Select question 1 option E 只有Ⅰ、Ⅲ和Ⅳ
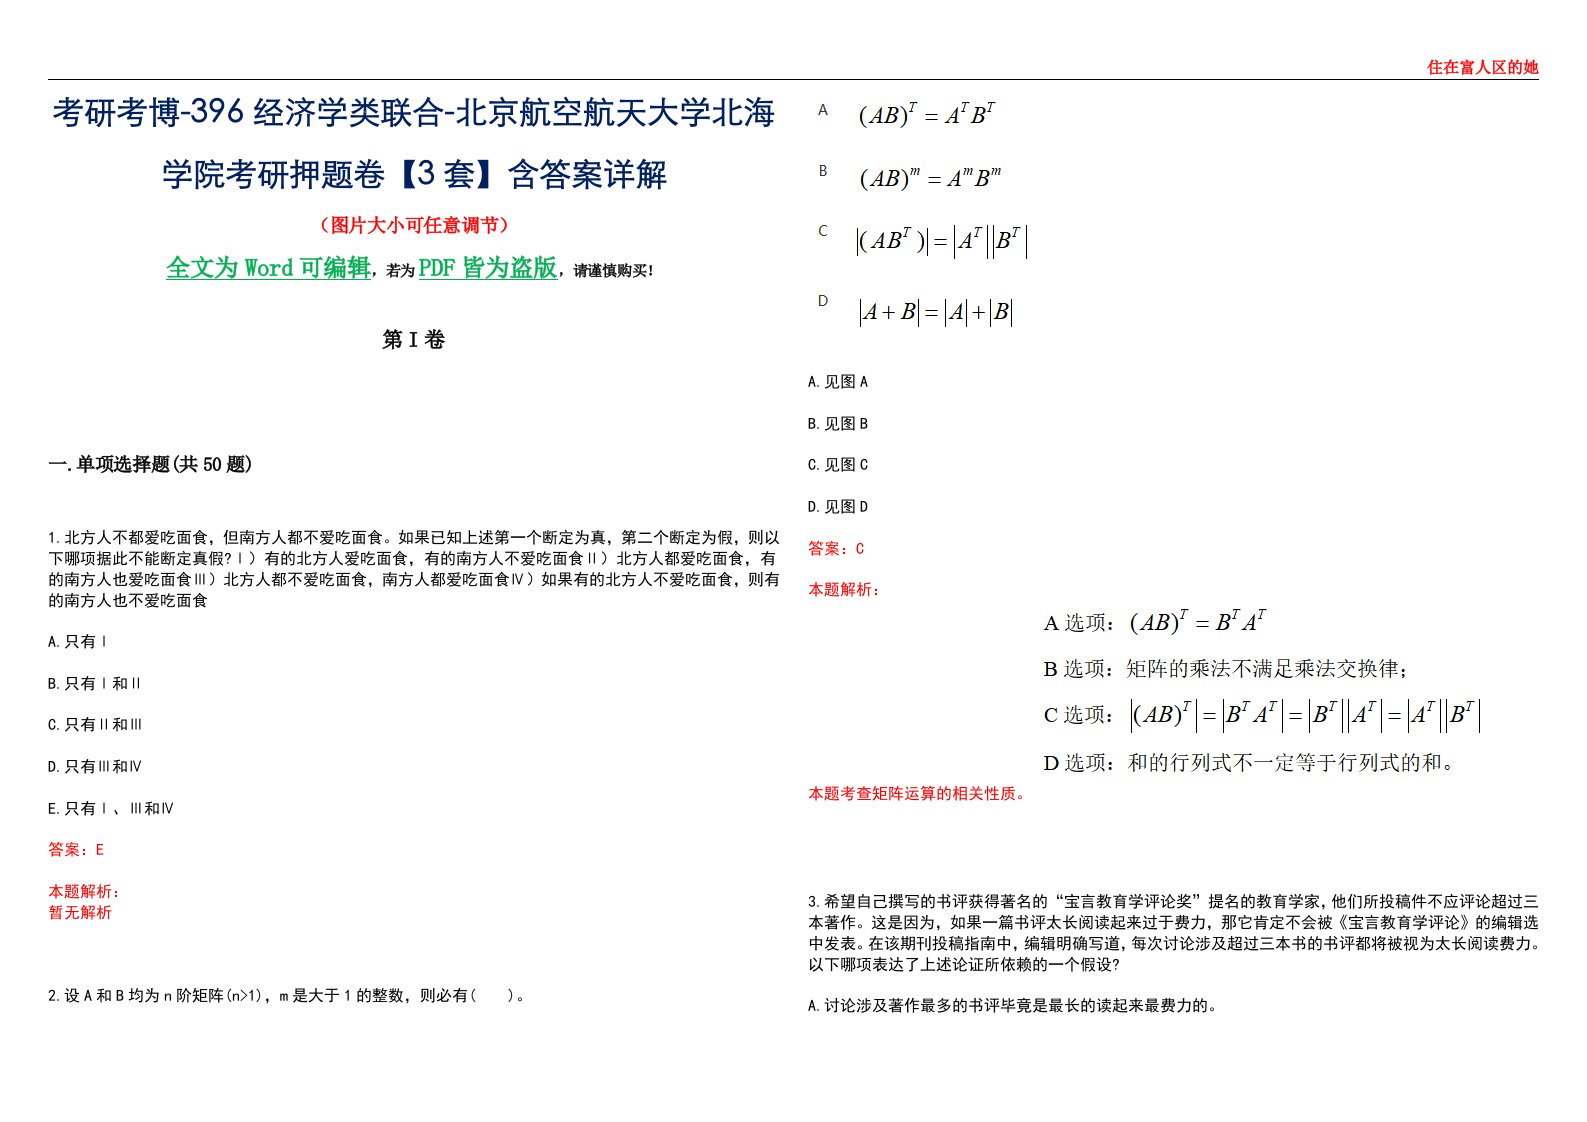 111,809
